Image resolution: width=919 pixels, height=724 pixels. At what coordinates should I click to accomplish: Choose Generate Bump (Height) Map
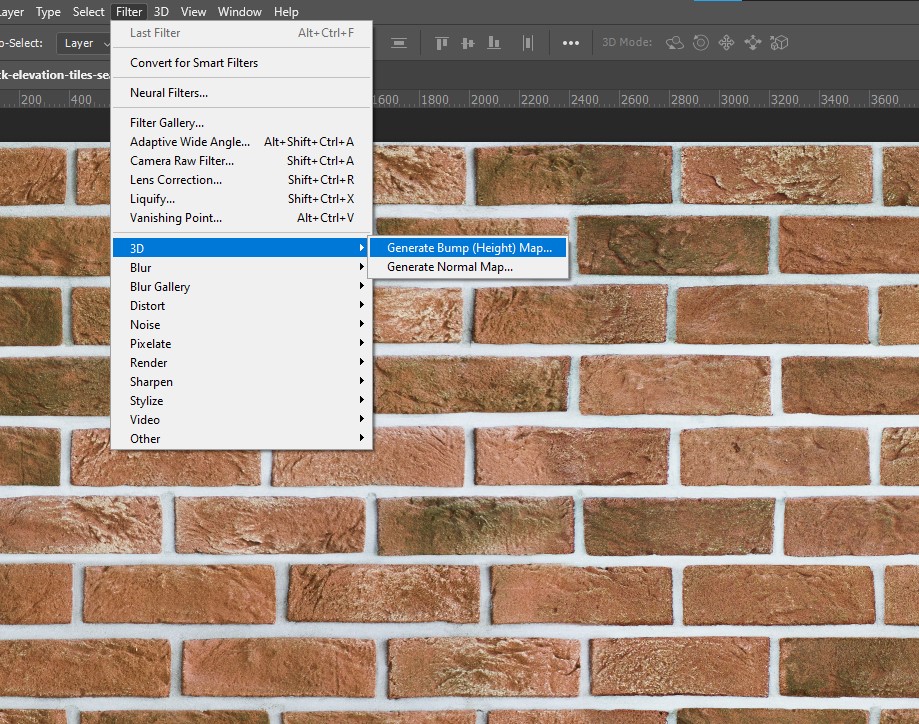[468, 248]
